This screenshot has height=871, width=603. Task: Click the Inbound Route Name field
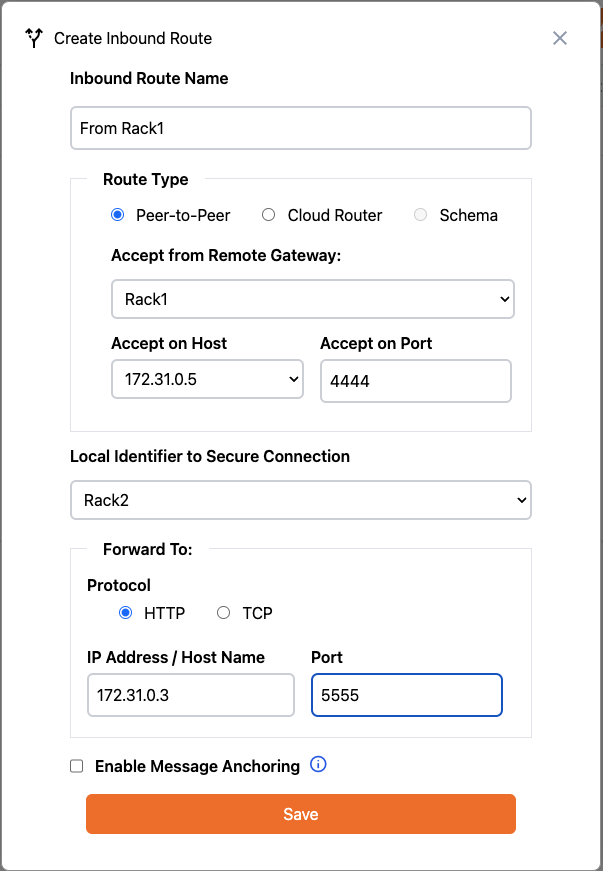300,127
